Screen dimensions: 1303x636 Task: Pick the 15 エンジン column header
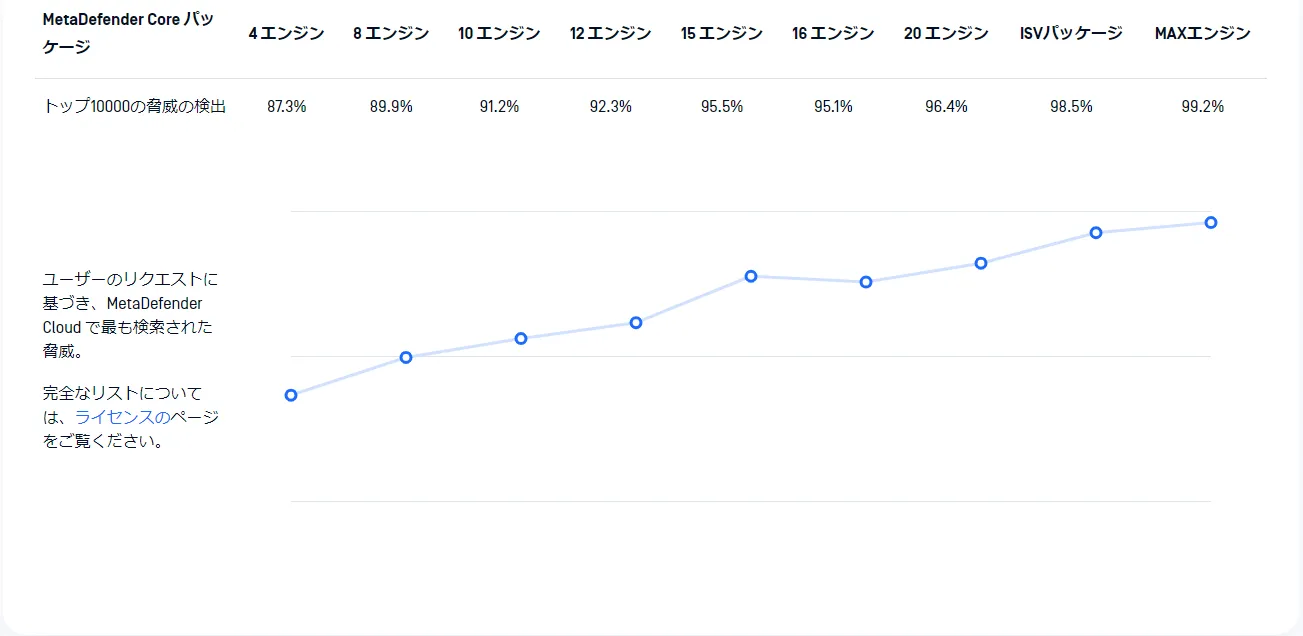click(722, 33)
